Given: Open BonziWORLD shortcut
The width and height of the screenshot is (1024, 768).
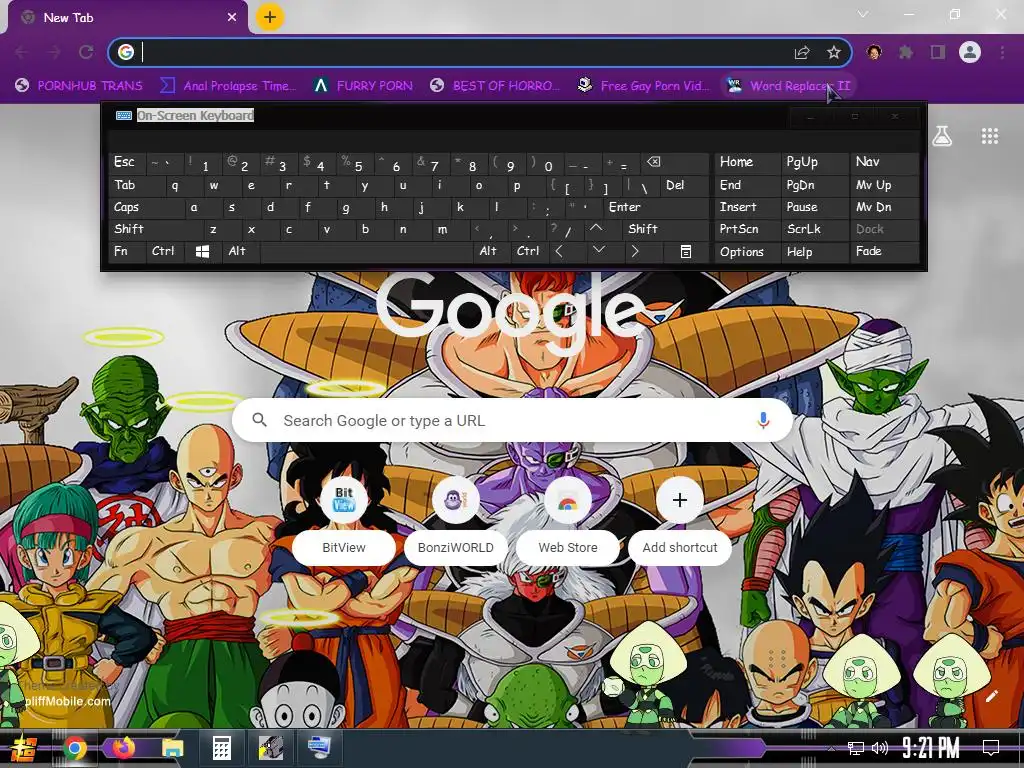Looking at the screenshot, I should [x=456, y=520].
